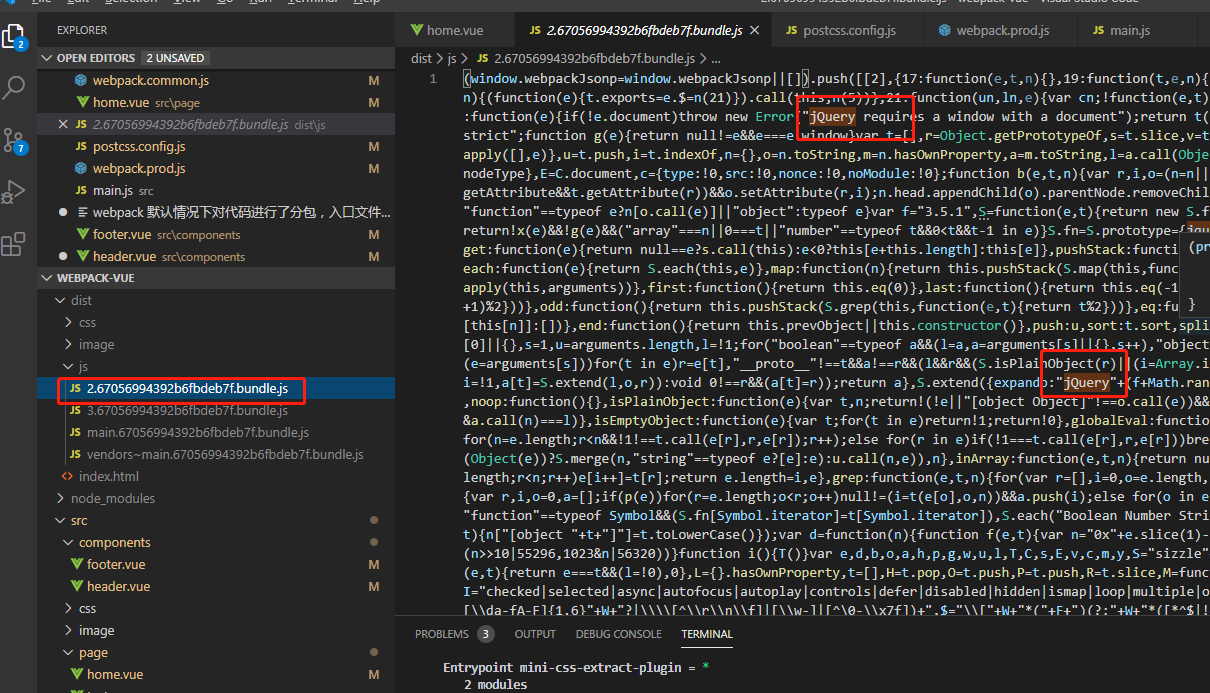Expand the css folder inside src
The width and height of the screenshot is (1210, 693).
coord(68,608)
